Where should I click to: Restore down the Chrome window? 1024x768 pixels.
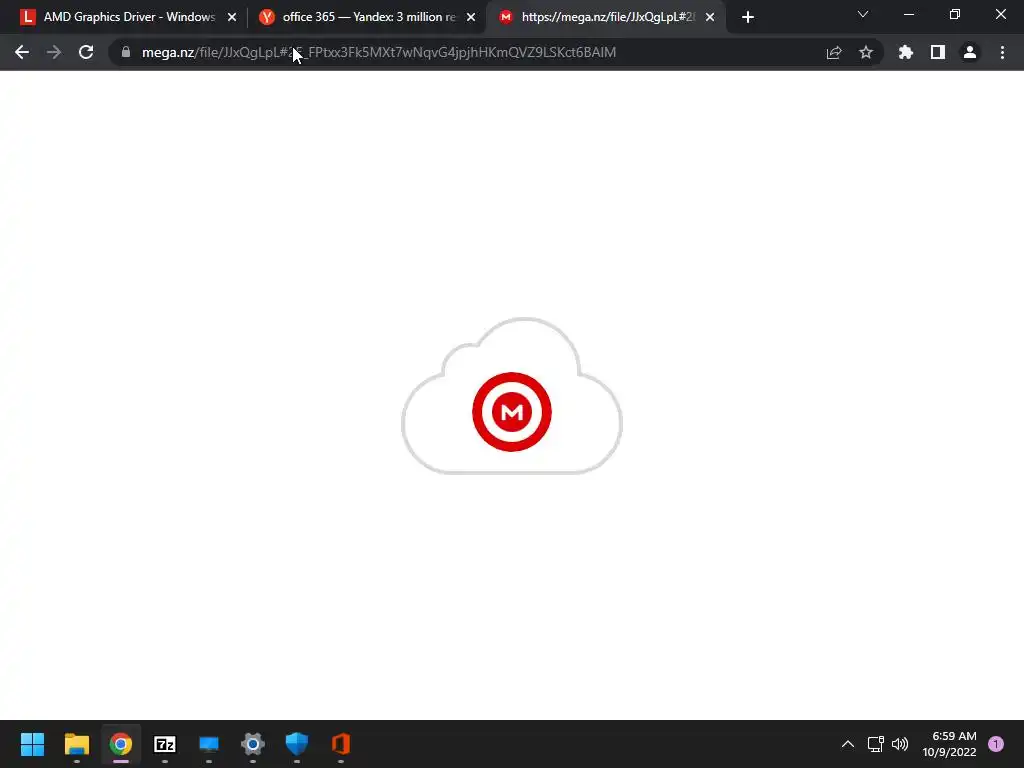click(955, 14)
